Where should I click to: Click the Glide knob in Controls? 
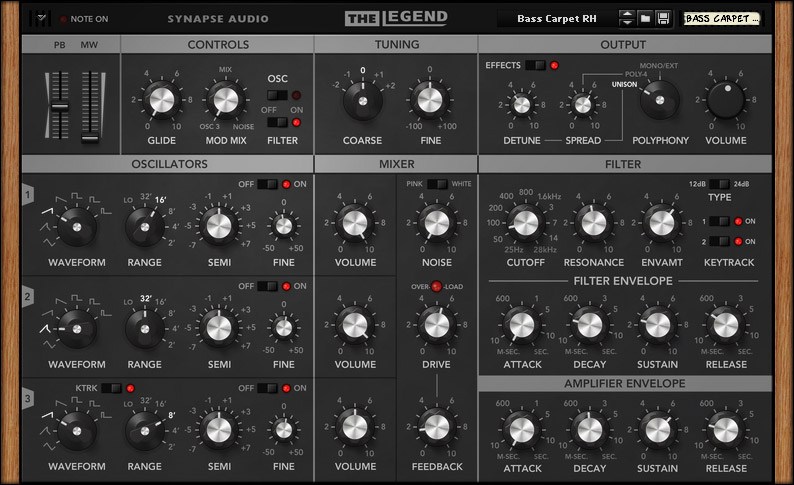pyautogui.click(x=162, y=100)
